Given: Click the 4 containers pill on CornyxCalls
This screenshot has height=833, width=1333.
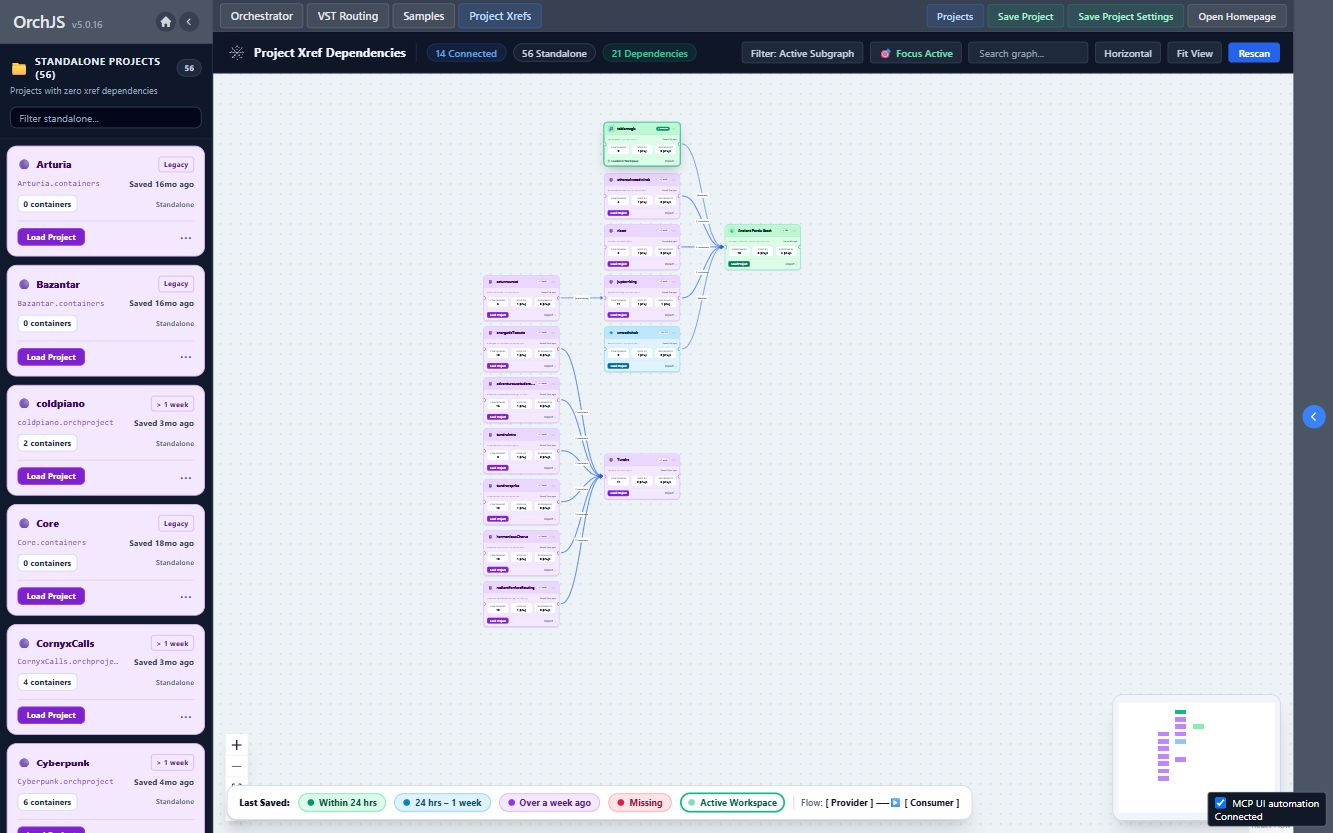Looking at the screenshot, I should point(47,682).
